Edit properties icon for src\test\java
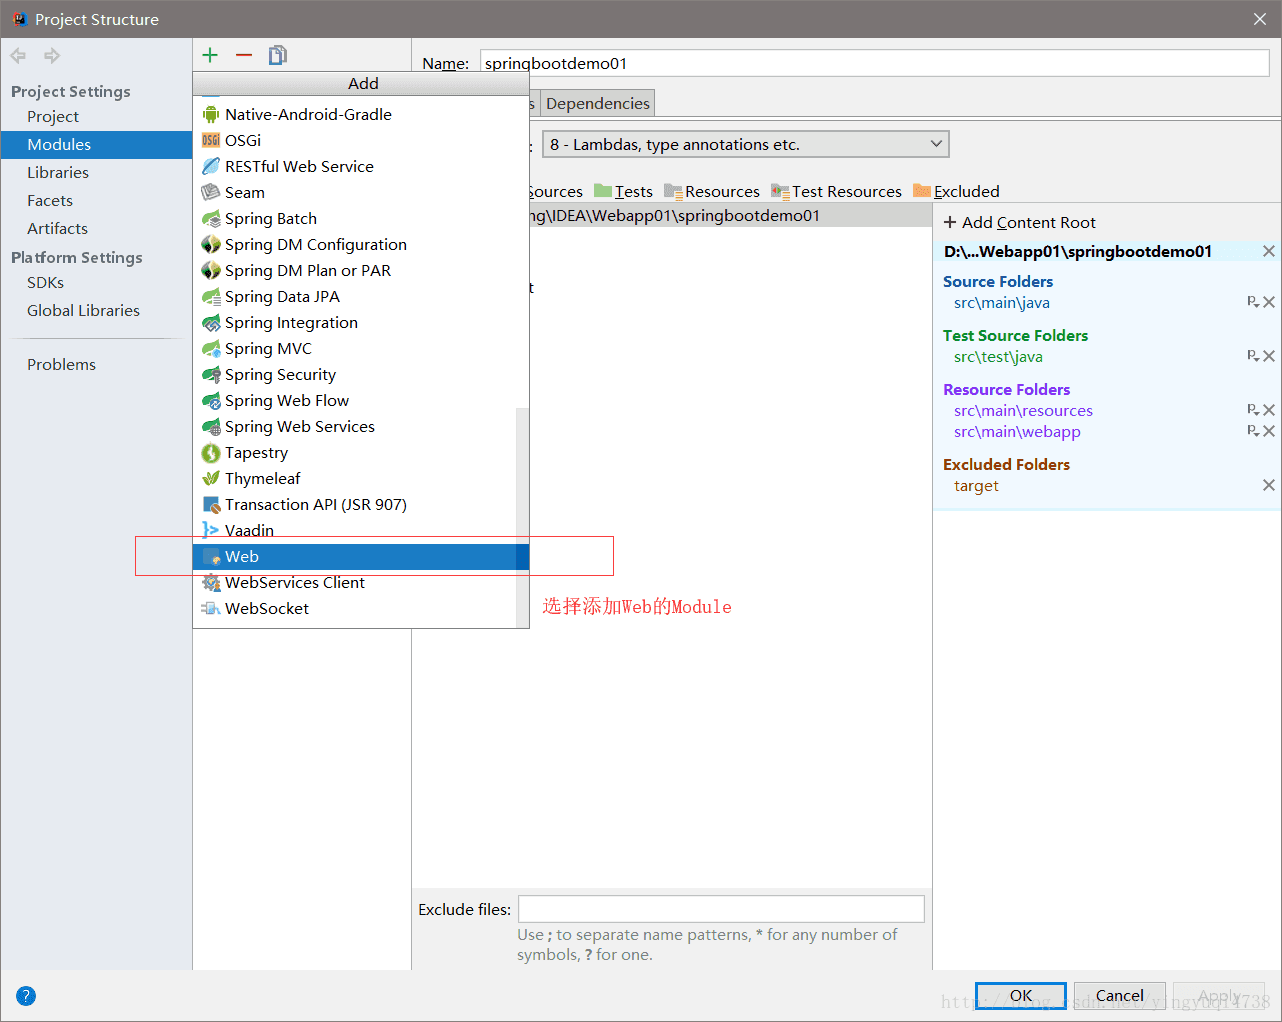The image size is (1282, 1022). pyautogui.click(x=1252, y=356)
